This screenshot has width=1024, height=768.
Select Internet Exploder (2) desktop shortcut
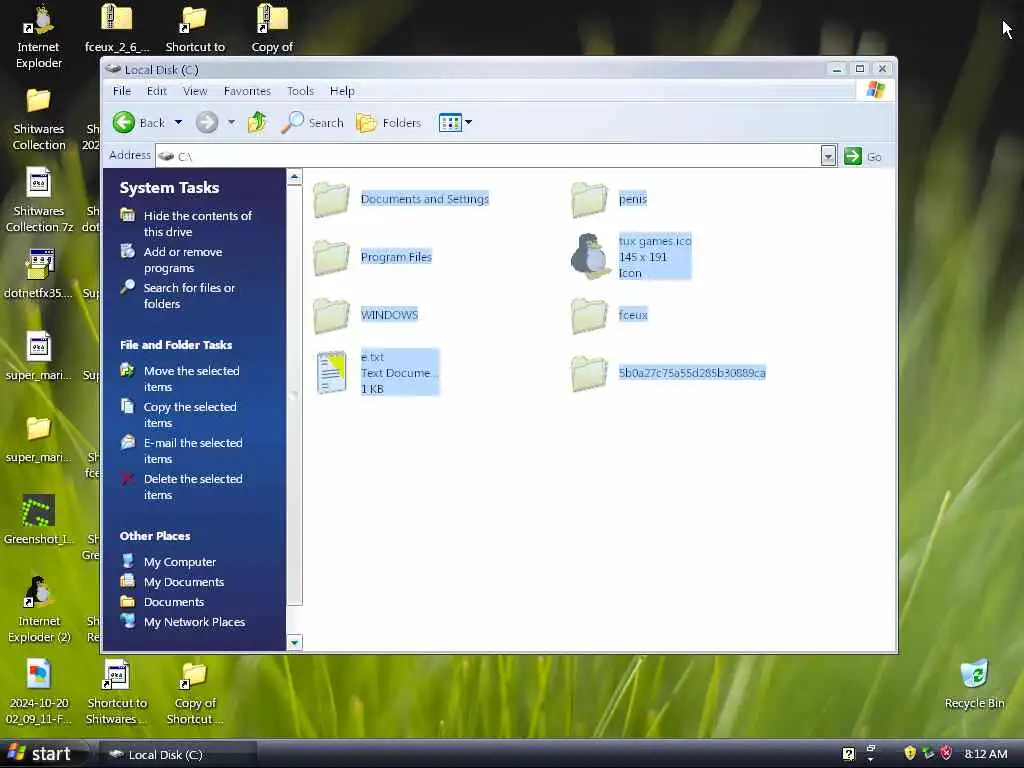[x=39, y=610]
